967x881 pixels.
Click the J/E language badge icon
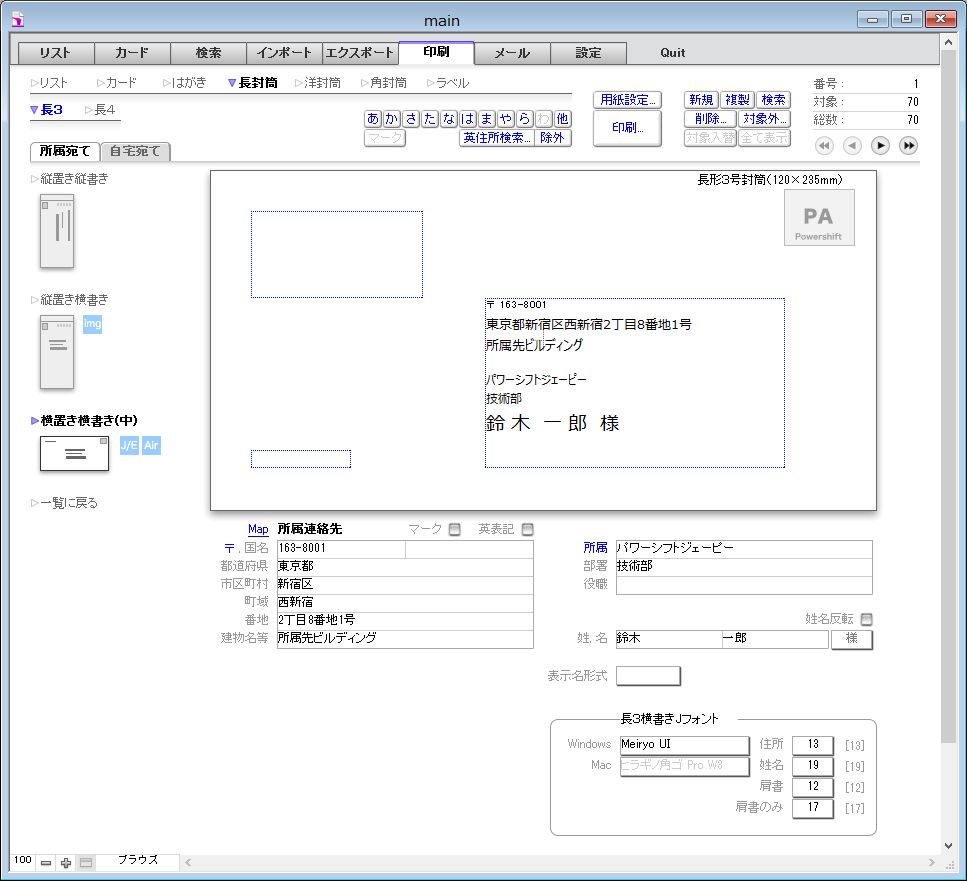coord(129,445)
